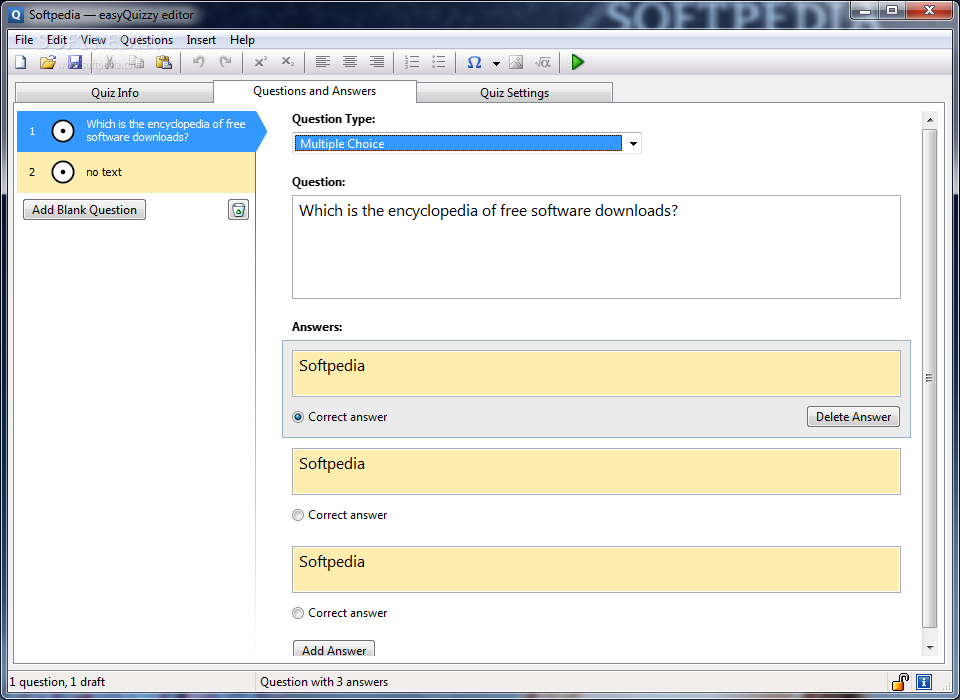
Task: Insert a bulleted list
Action: (439, 62)
